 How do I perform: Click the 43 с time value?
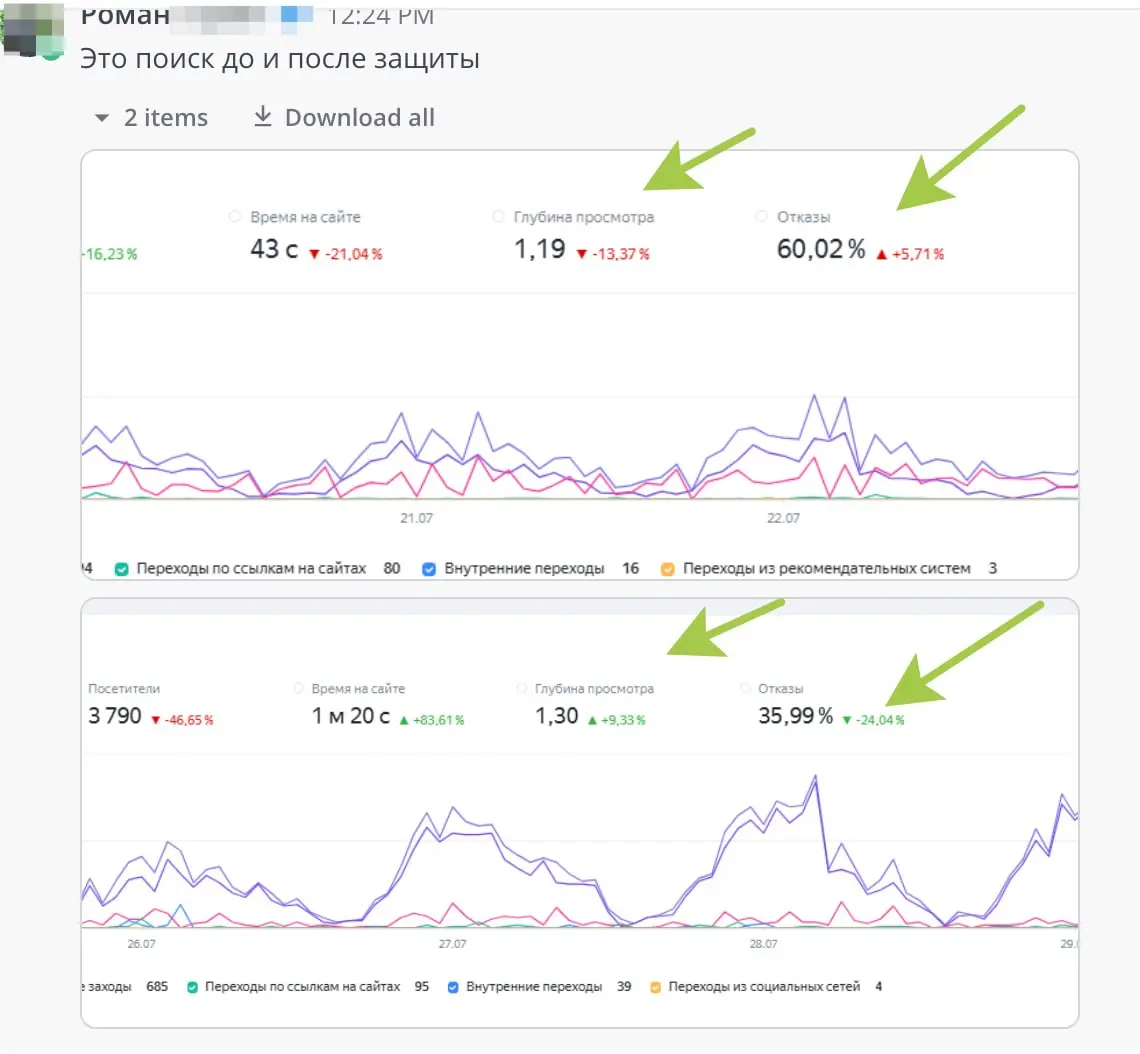[274, 249]
